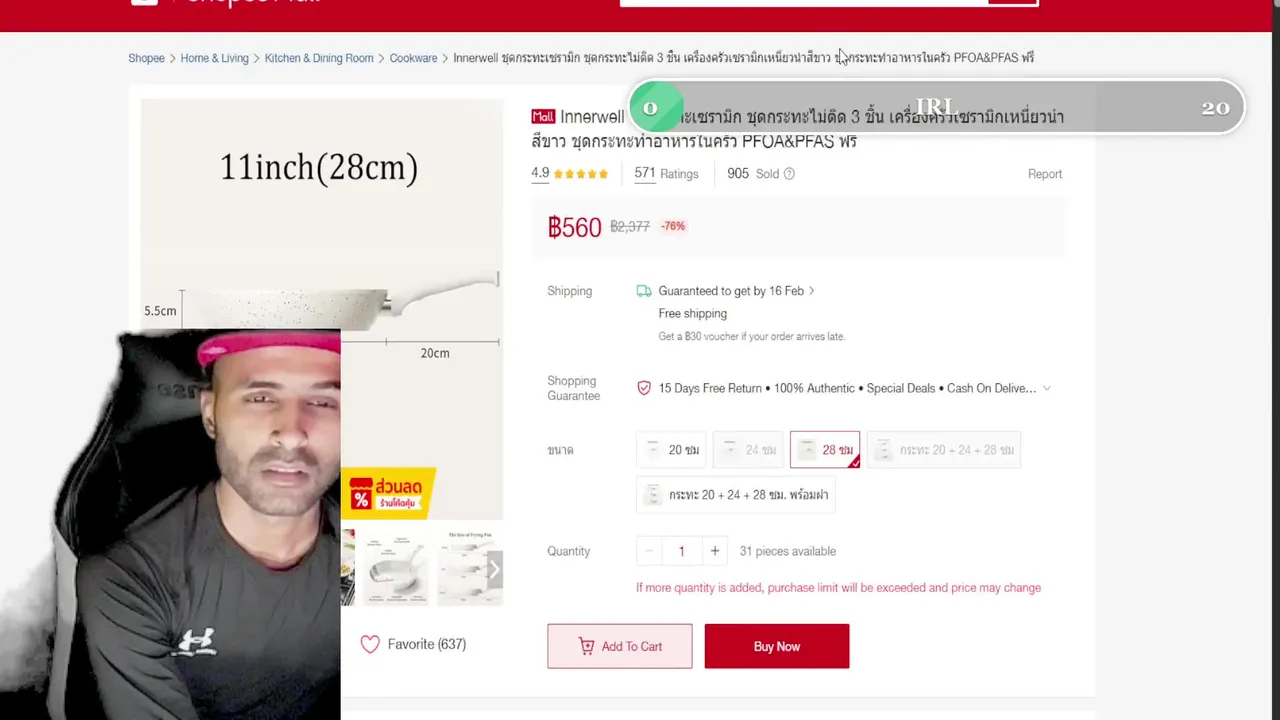1280x720 pixels.
Task: Click the quantity input field
Action: pyautogui.click(x=682, y=551)
